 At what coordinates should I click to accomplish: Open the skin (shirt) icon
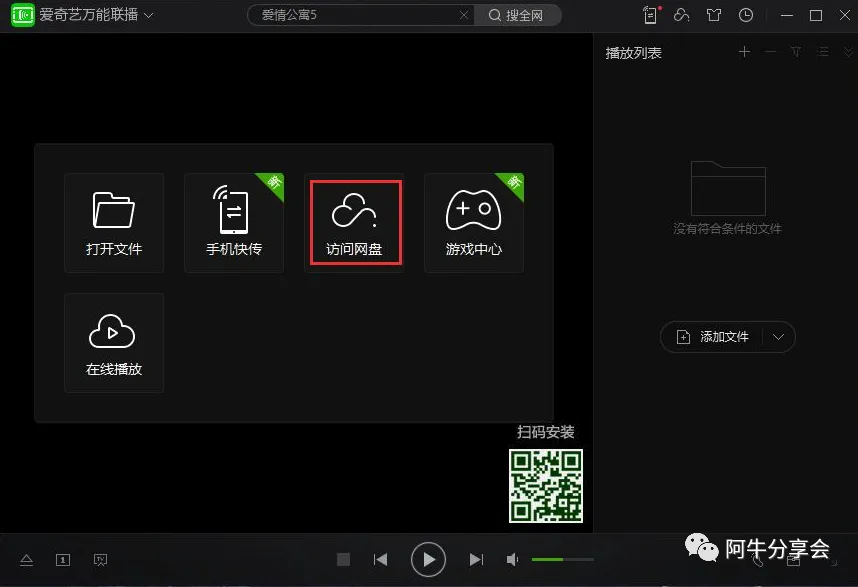click(x=714, y=15)
